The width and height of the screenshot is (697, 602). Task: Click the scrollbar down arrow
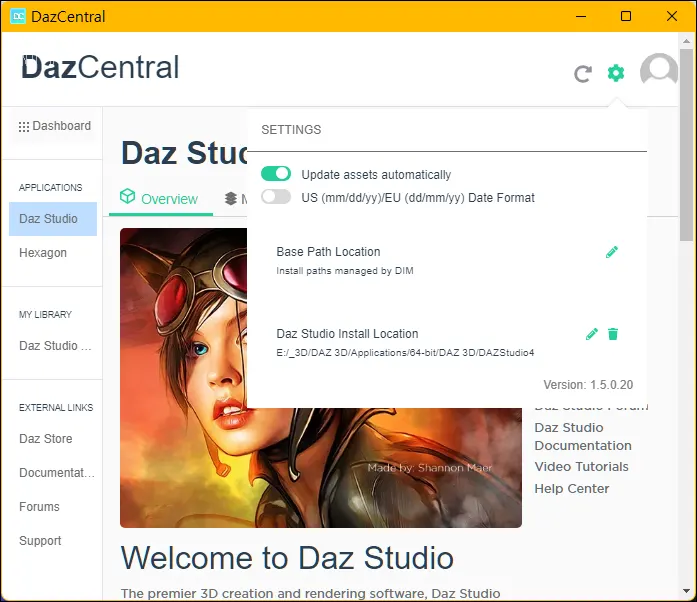[686, 591]
